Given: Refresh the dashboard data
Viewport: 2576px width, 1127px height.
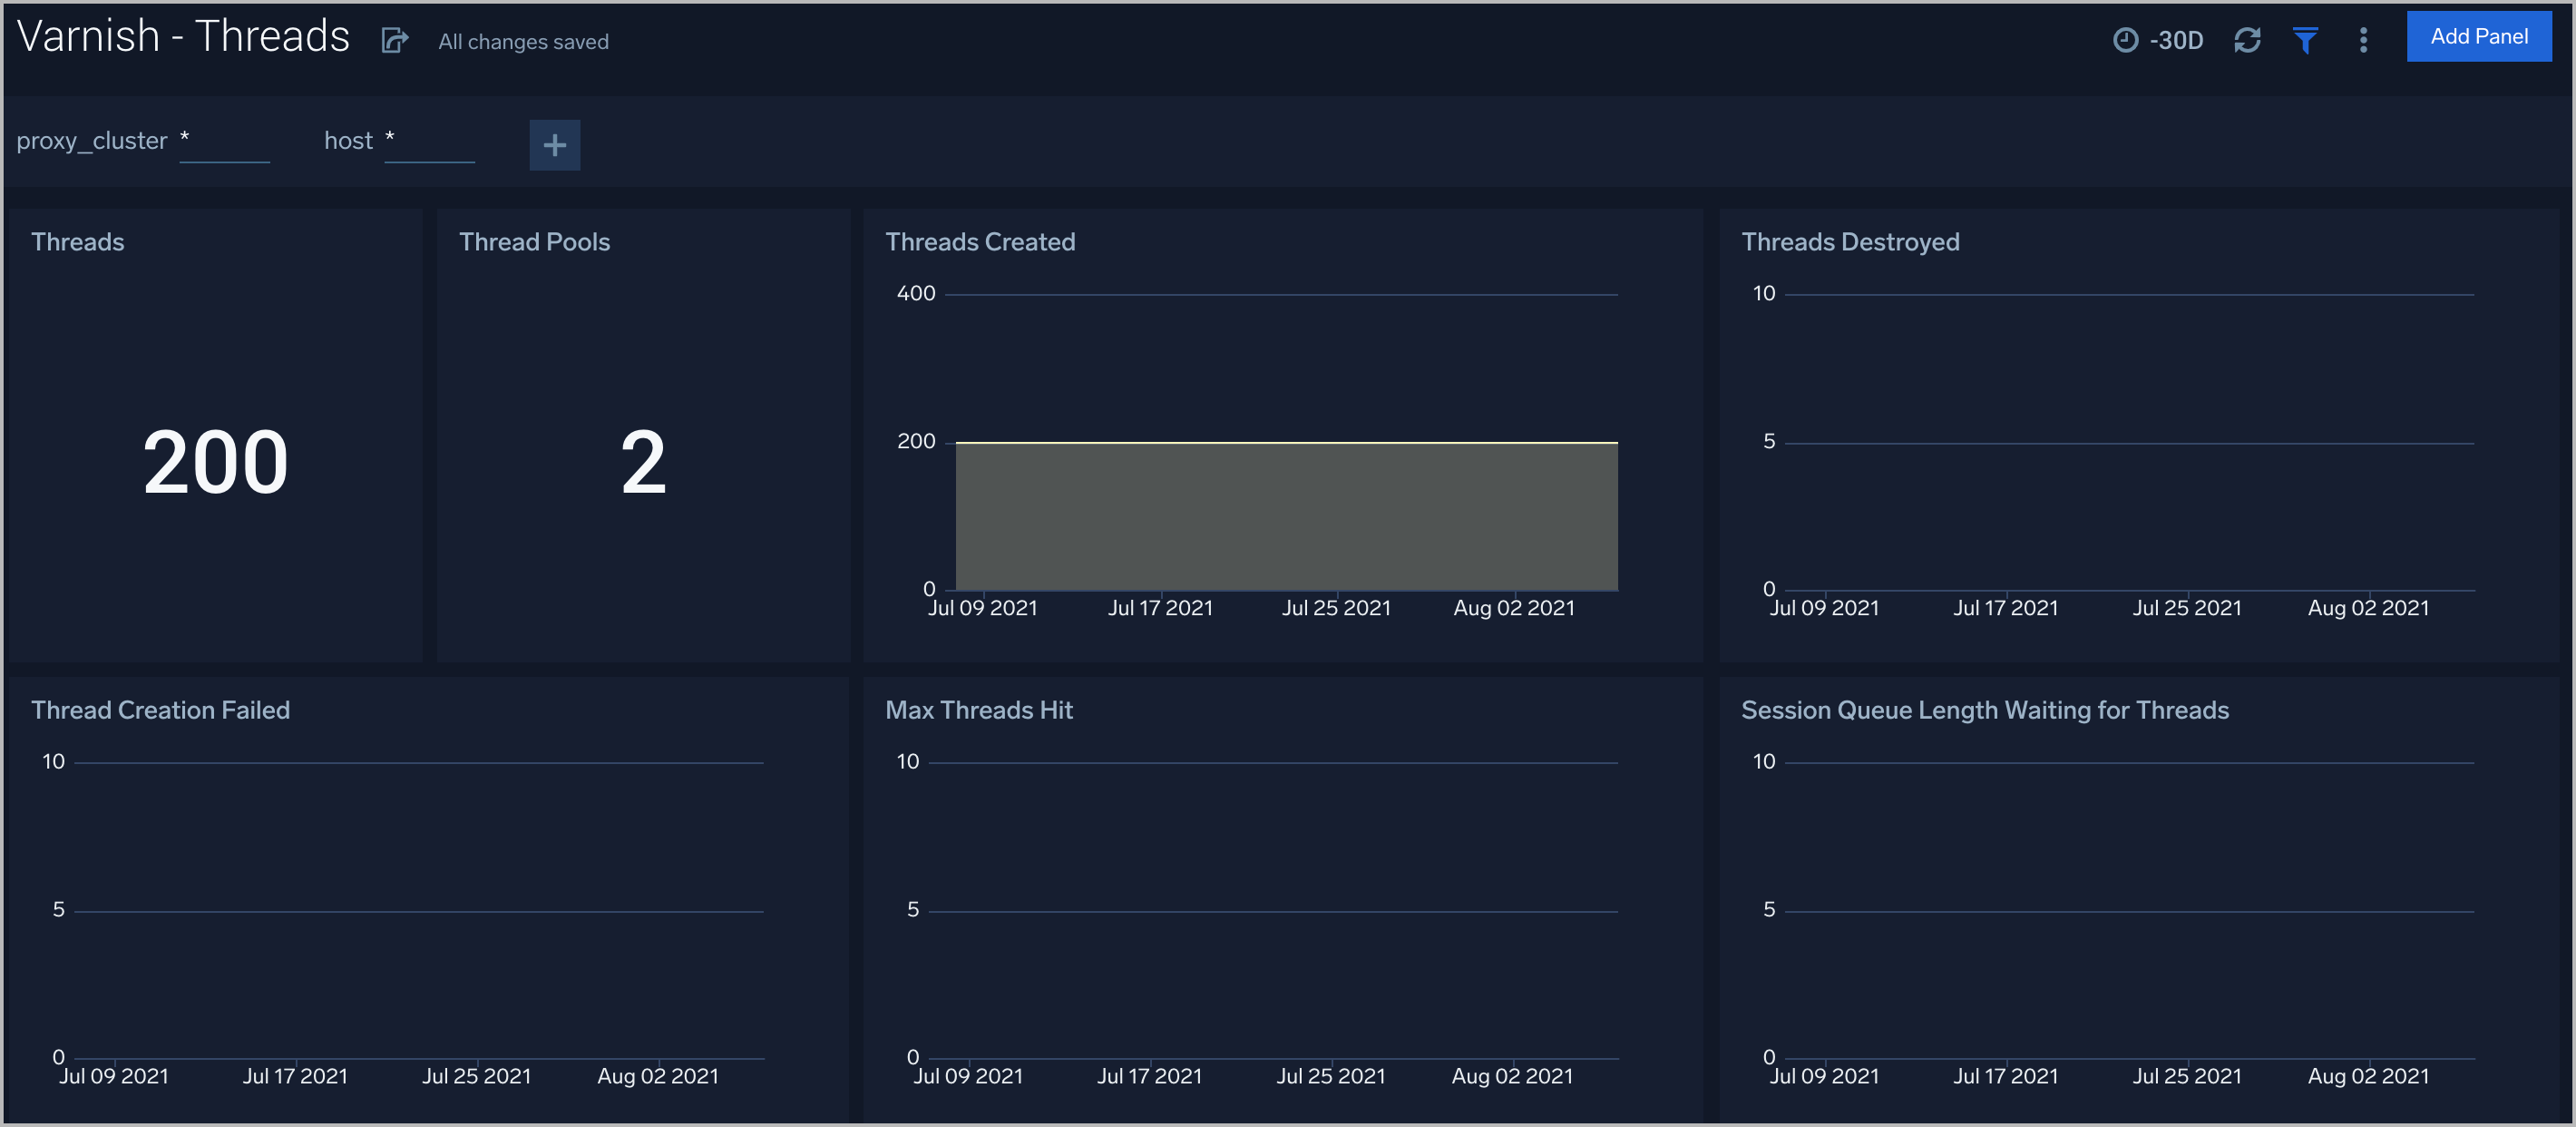Looking at the screenshot, I should coord(2247,39).
